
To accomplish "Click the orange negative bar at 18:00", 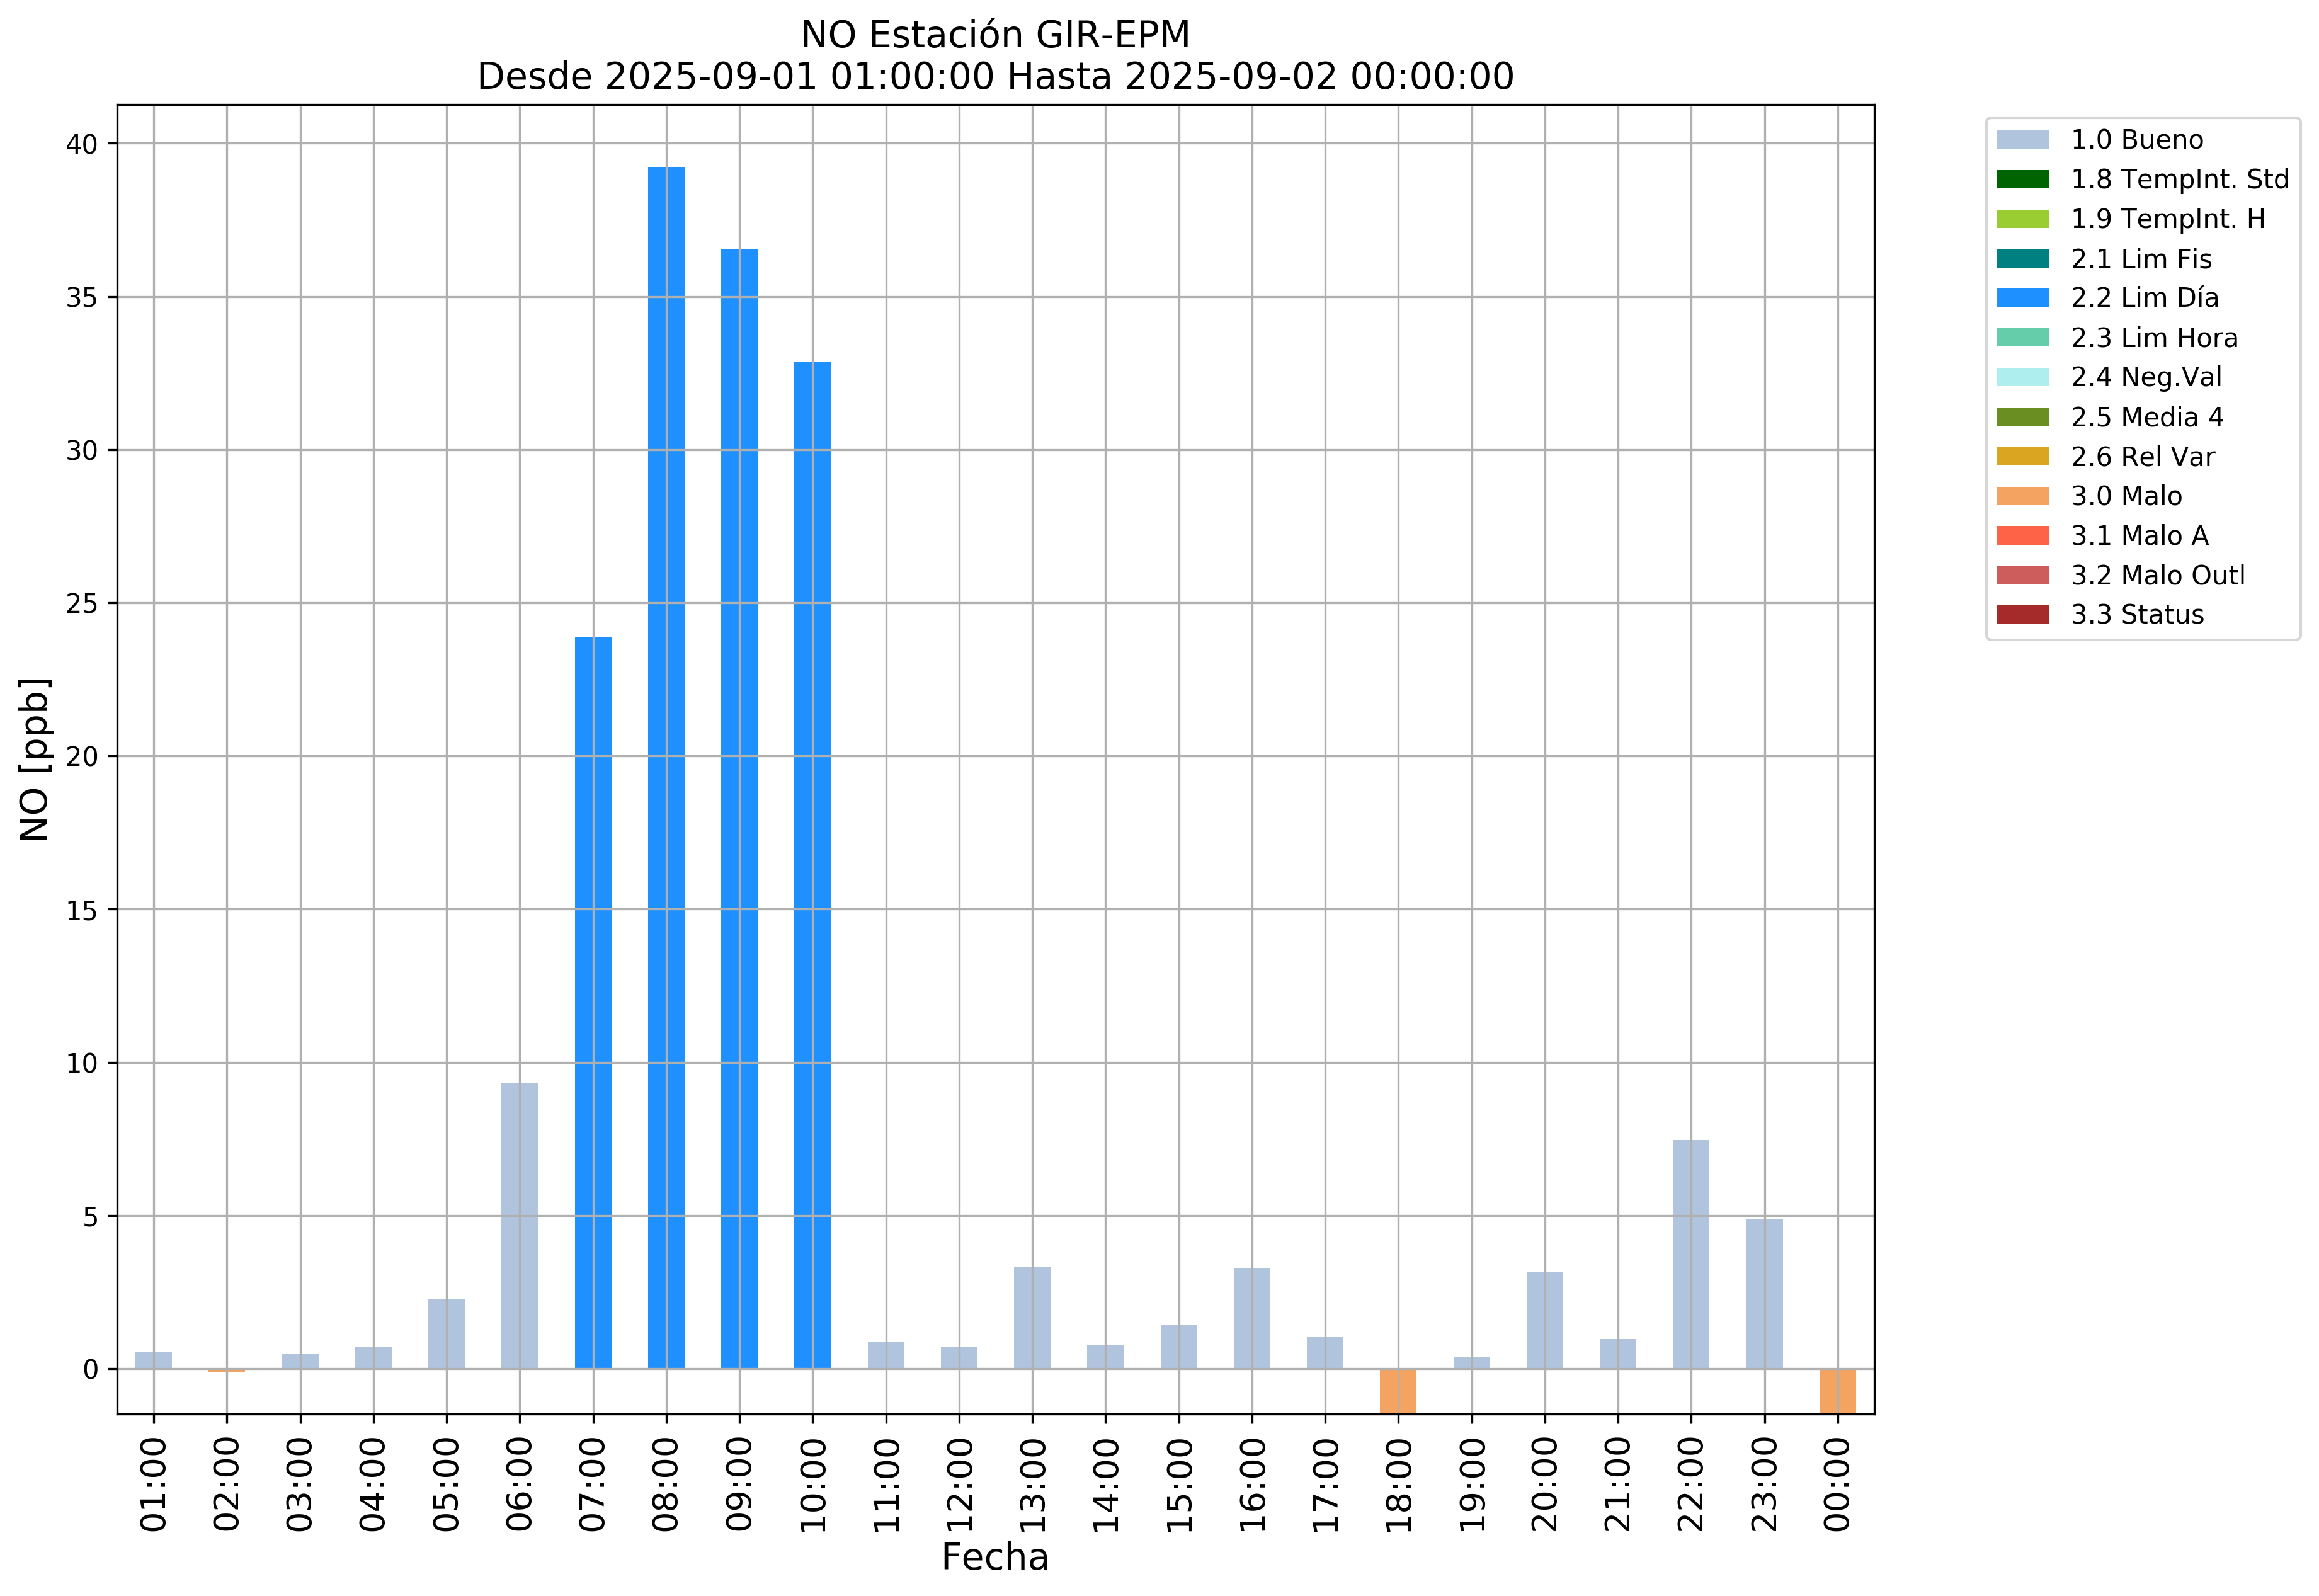I will click(1397, 1391).
